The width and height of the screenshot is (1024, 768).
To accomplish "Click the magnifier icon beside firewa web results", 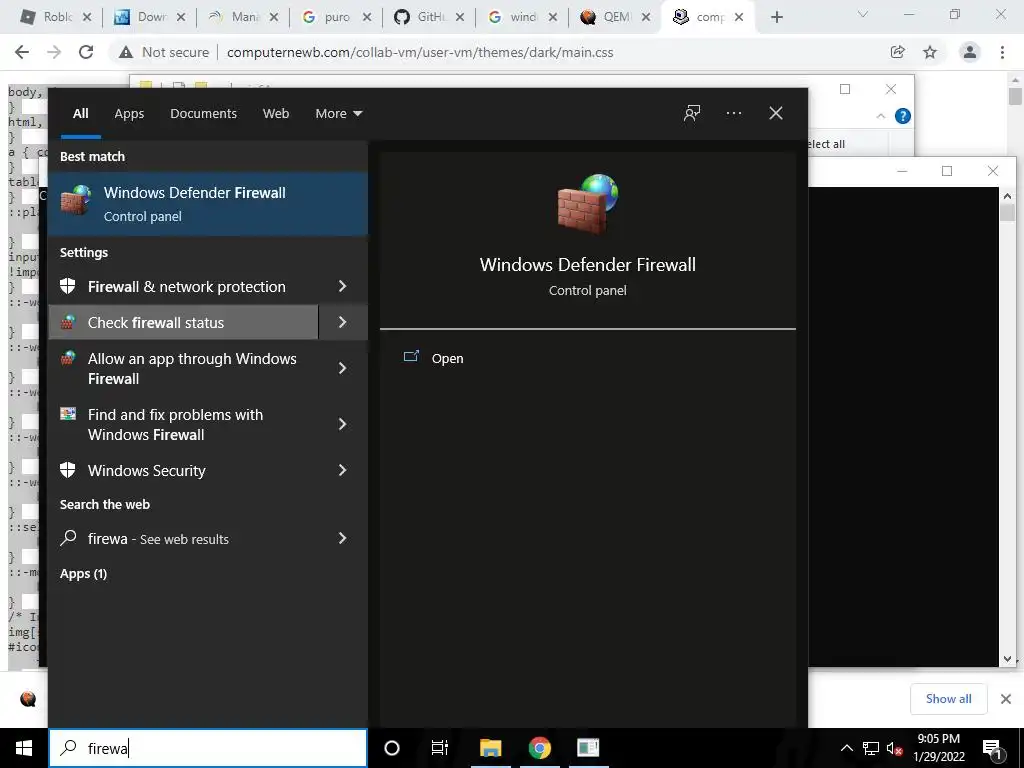I will [68, 538].
